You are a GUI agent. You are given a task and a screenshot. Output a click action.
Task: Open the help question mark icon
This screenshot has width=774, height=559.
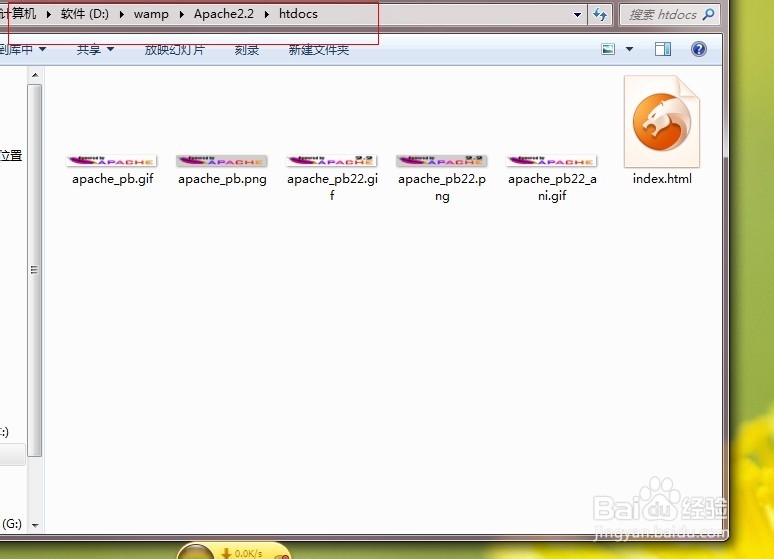point(699,49)
